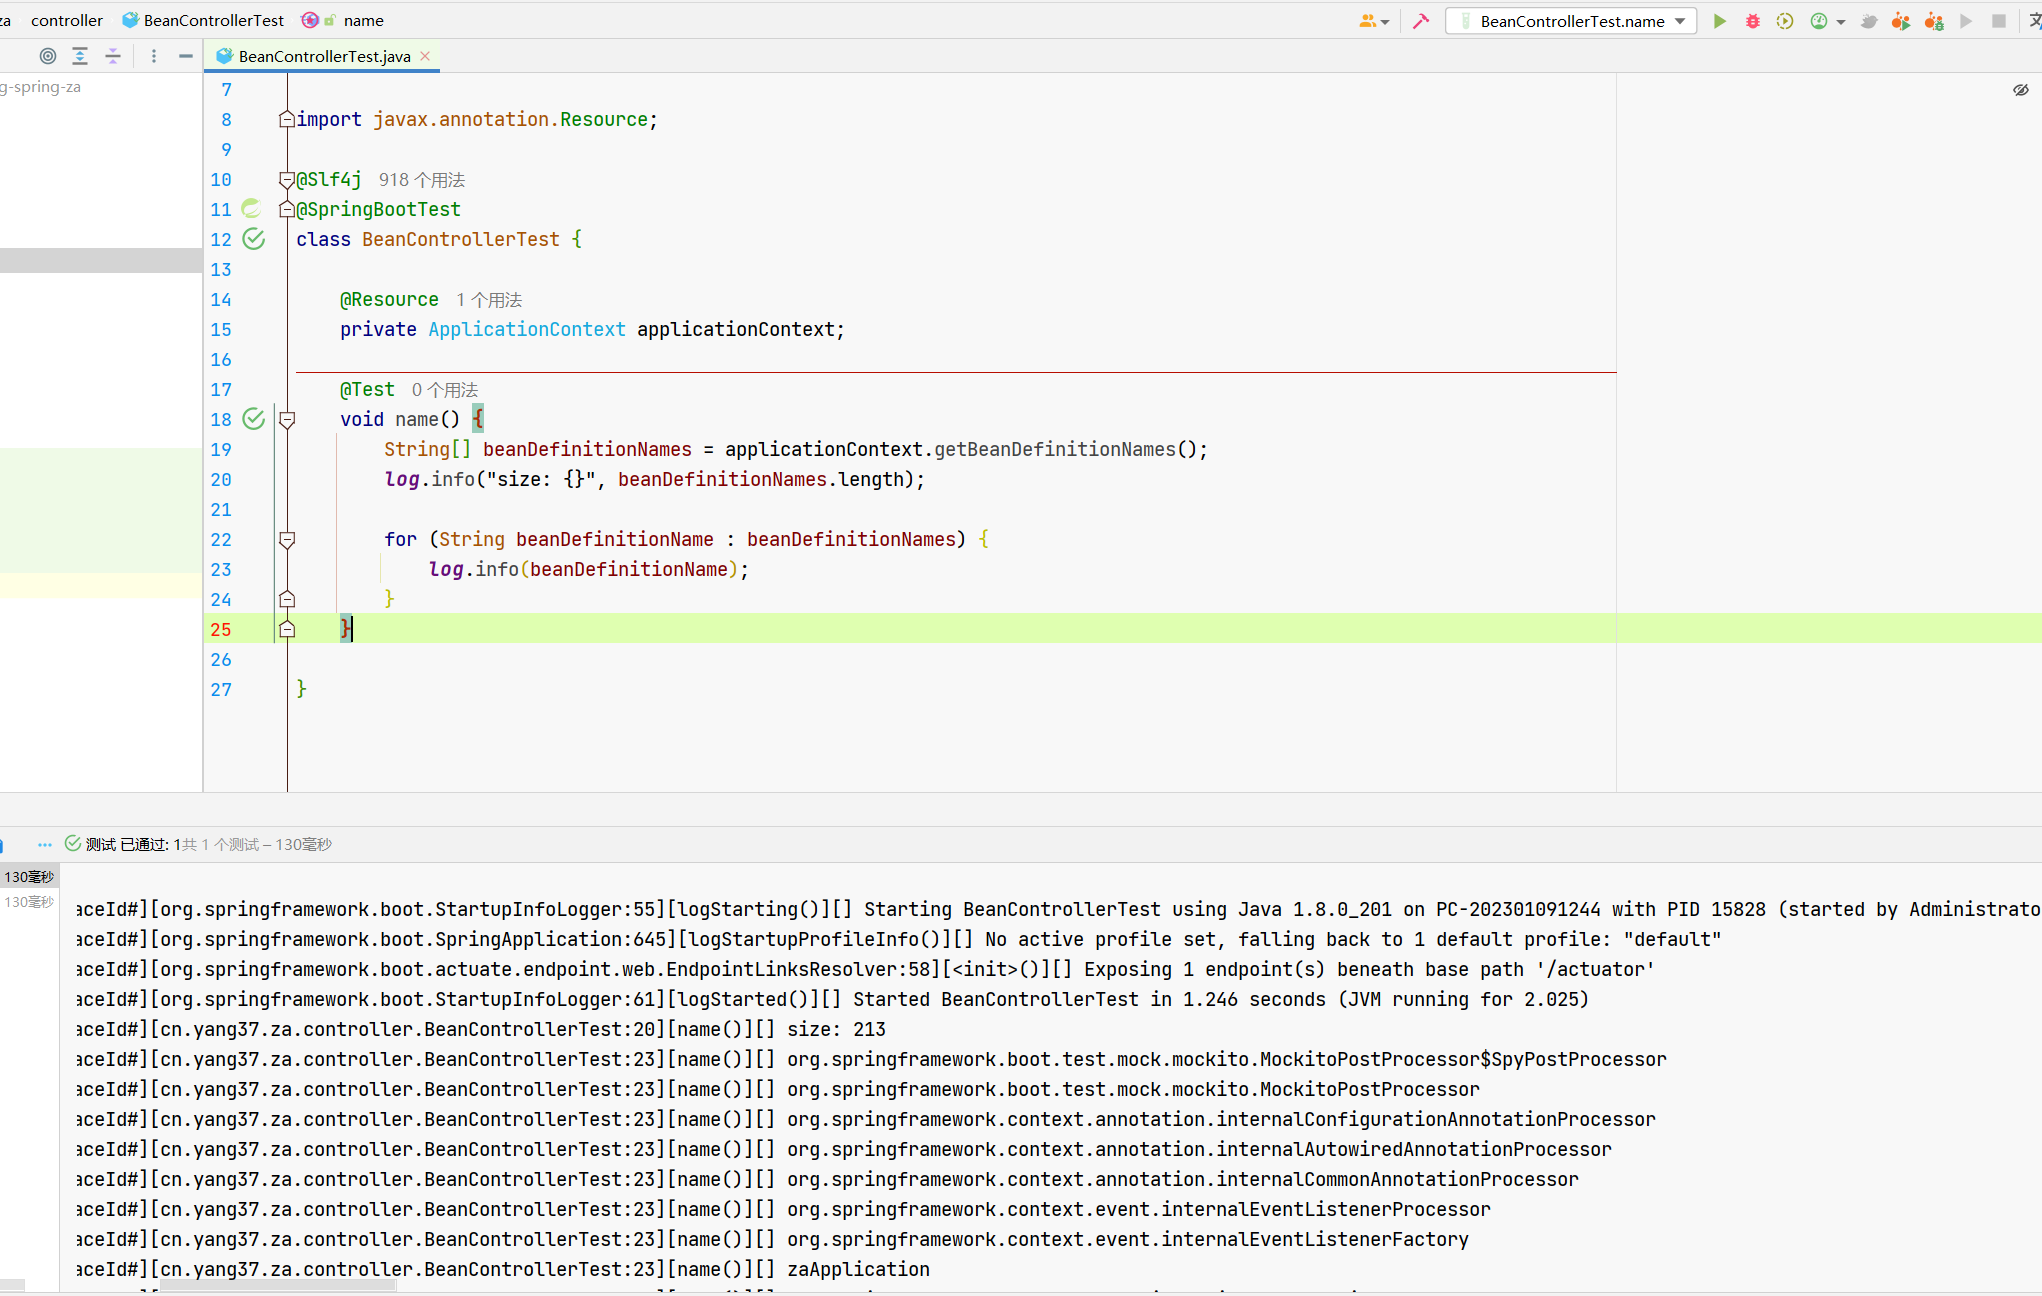Click the g-spring-za project tree item
The height and width of the screenshot is (1296, 2042).
pyautogui.click(x=41, y=87)
